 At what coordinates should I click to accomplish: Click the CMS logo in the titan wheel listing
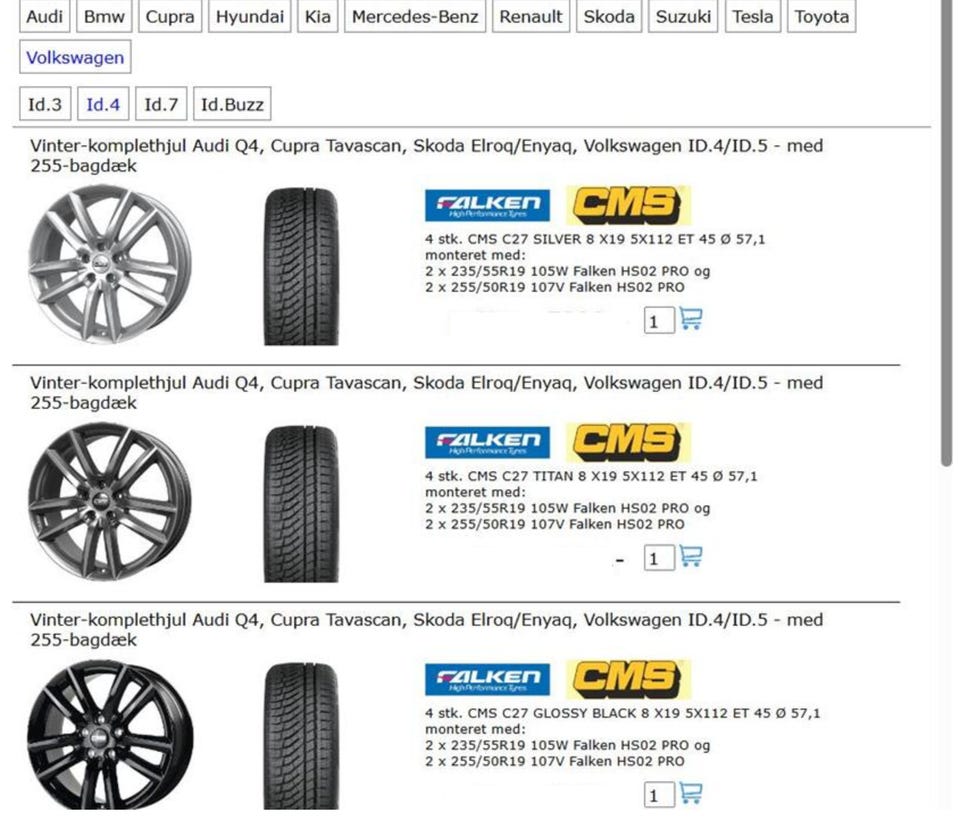tap(628, 442)
